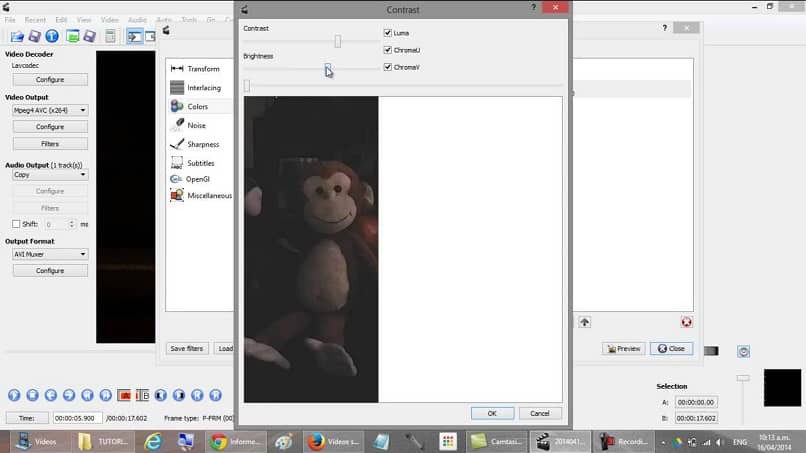Go to last frame button
The image size is (806, 453).
point(215,395)
